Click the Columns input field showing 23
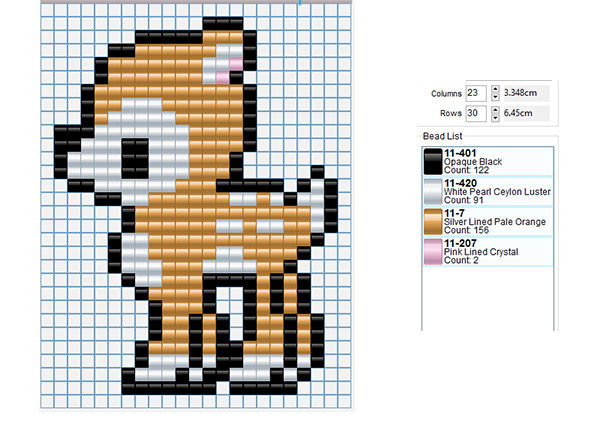This screenshot has height=440, width=600. (x=476, y=93)
